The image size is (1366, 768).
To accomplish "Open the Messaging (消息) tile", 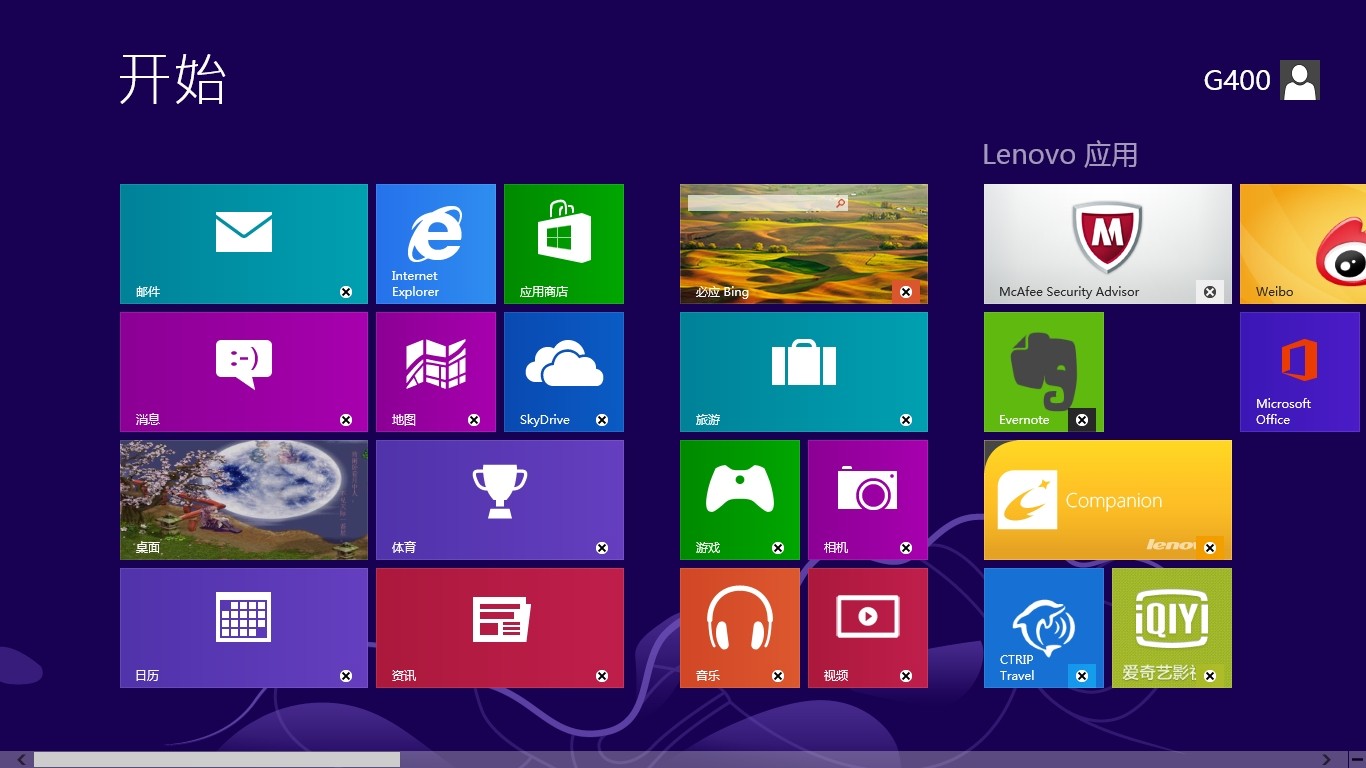I will click(244, 372).
